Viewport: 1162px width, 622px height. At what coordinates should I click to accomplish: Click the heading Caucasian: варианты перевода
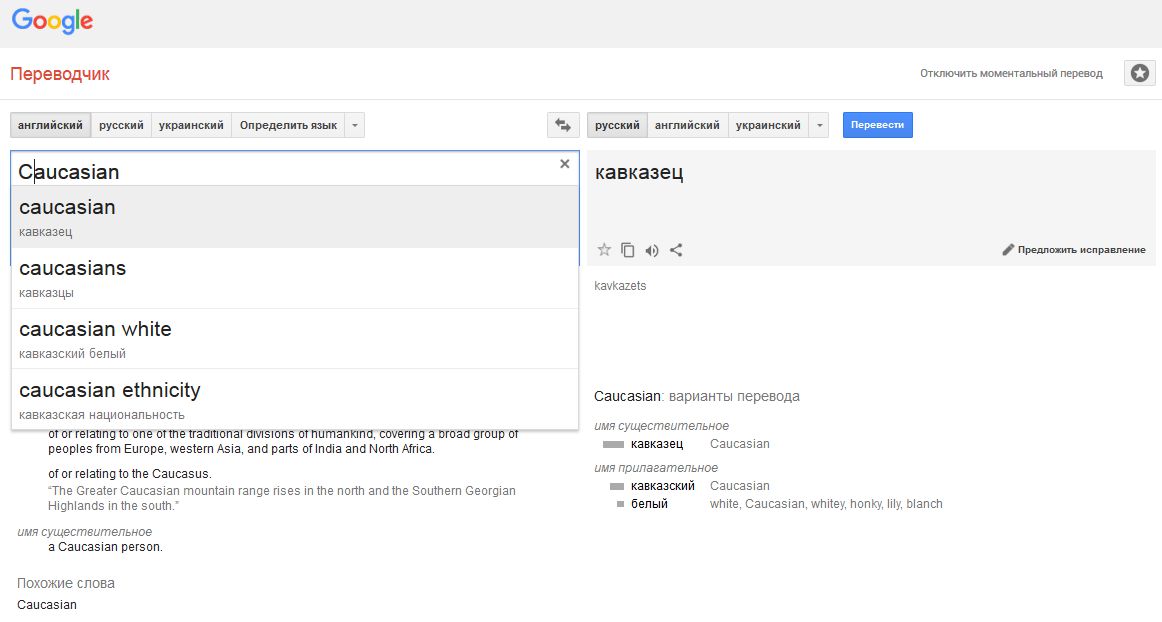click(697, 396)
